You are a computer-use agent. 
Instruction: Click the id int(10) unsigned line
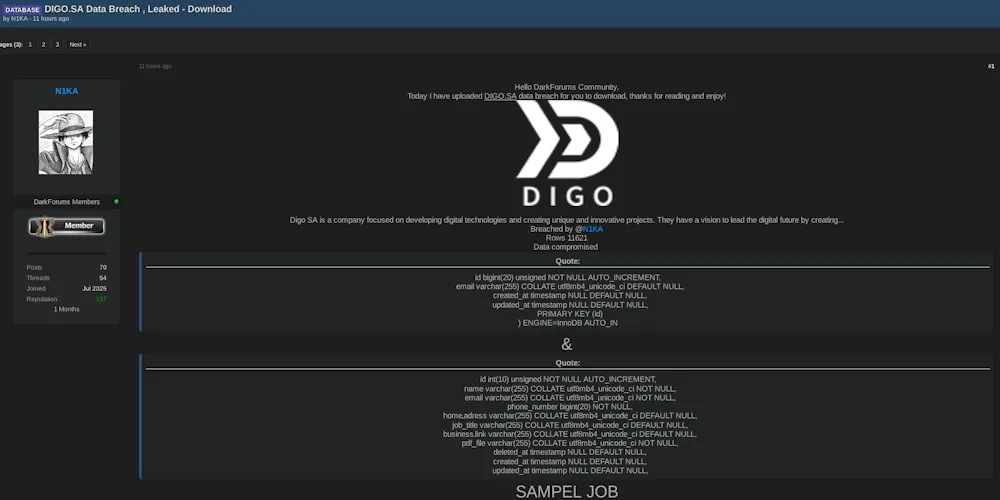click(568, 379)
